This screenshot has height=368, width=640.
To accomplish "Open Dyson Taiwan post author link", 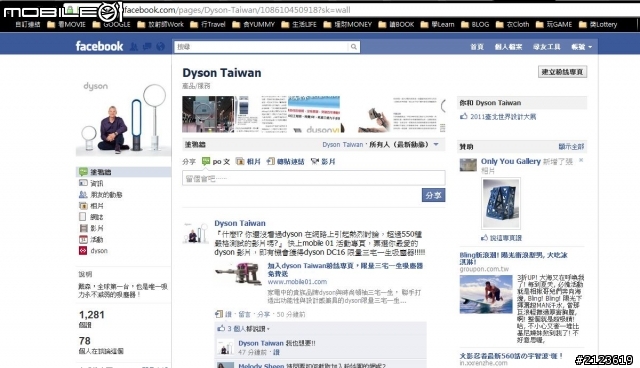I will coord(240,223).
